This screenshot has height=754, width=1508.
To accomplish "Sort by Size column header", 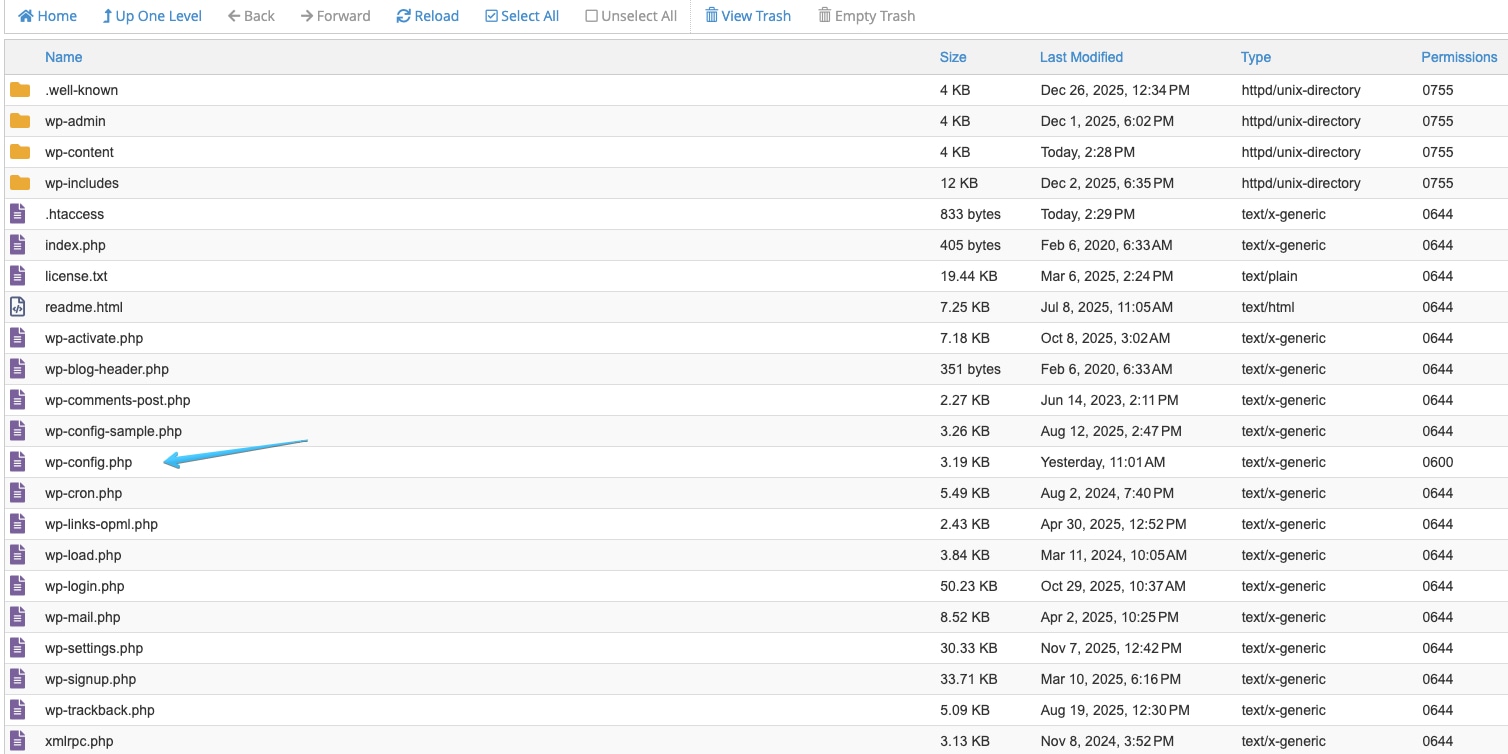I will 953,57.
